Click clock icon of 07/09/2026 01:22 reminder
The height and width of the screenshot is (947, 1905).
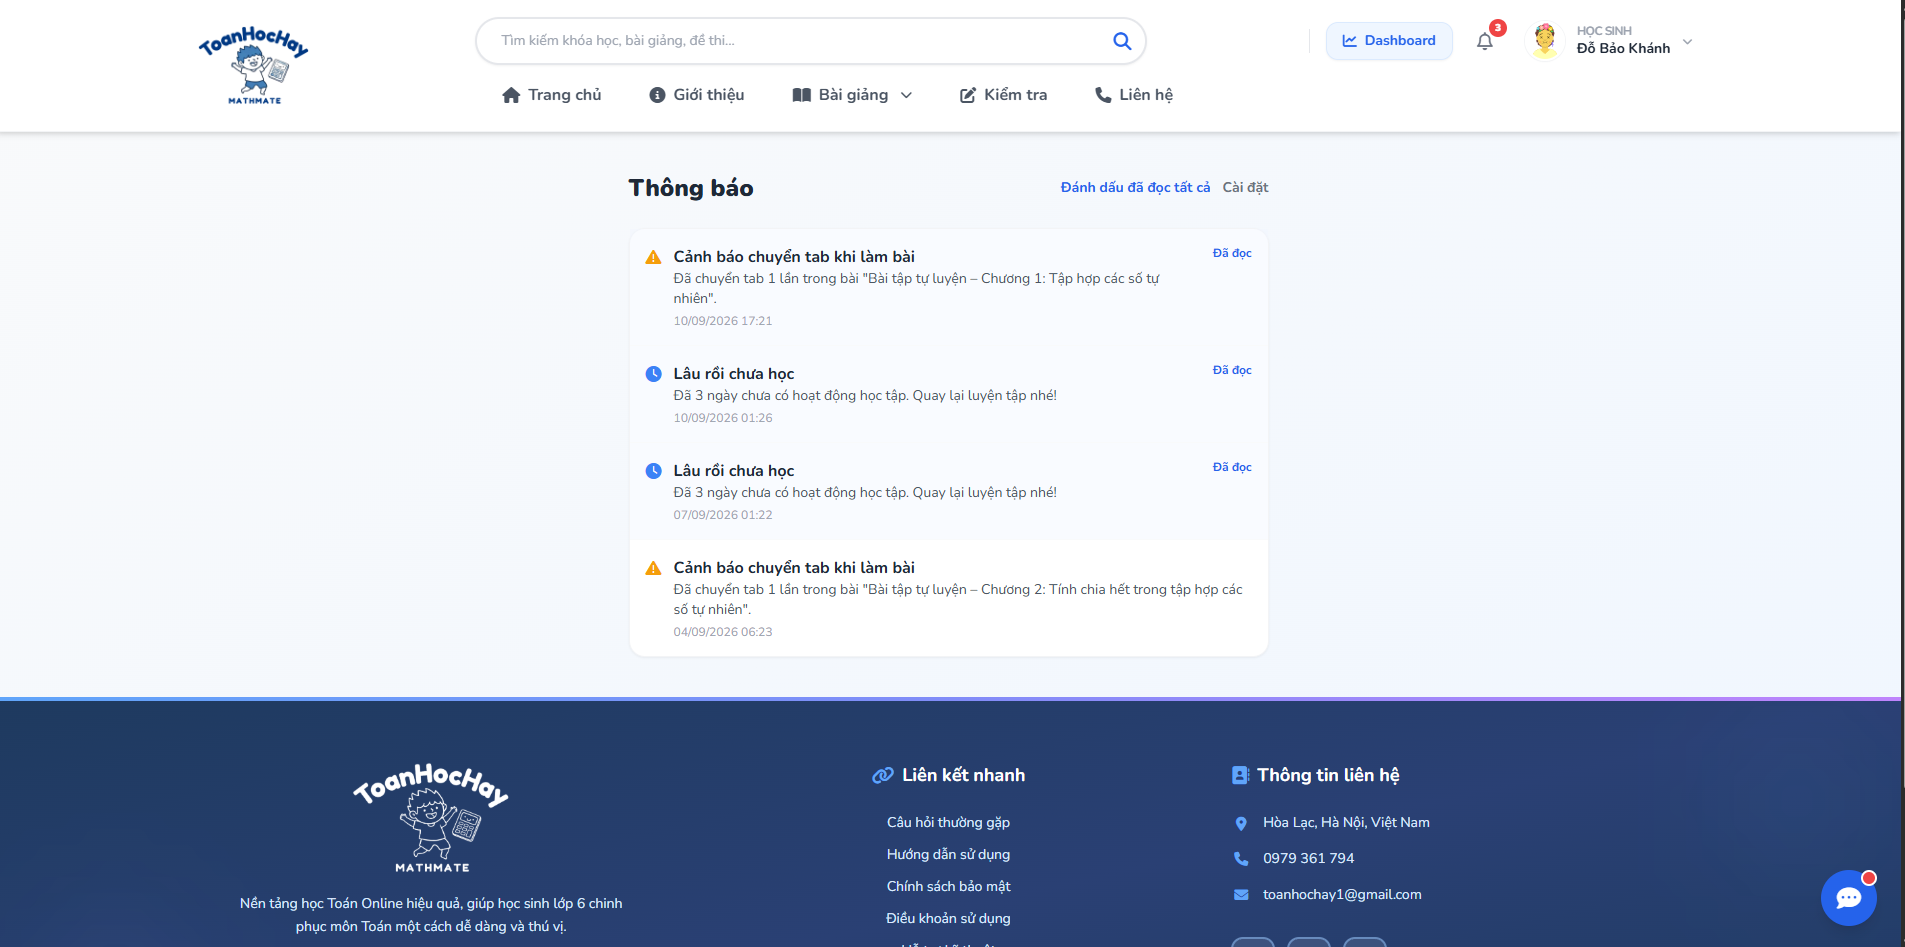[653, 471]
